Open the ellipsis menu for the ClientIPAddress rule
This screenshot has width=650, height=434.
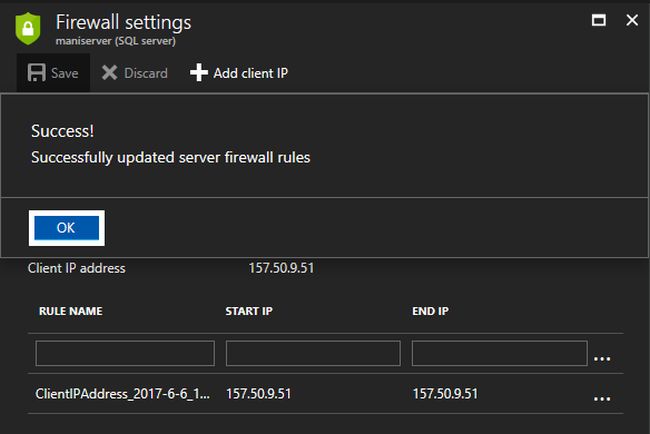(602, 397)
